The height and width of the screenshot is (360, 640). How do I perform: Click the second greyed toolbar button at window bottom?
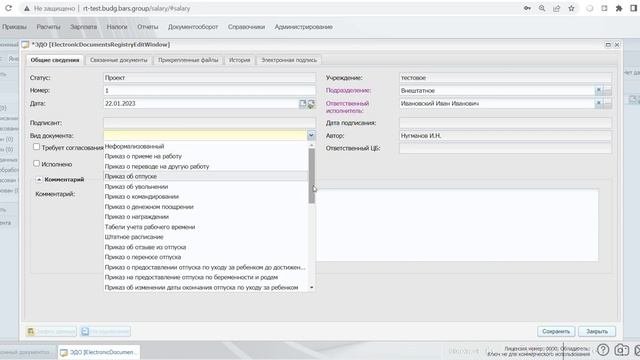pyautogui.click(x=105, y=331)
